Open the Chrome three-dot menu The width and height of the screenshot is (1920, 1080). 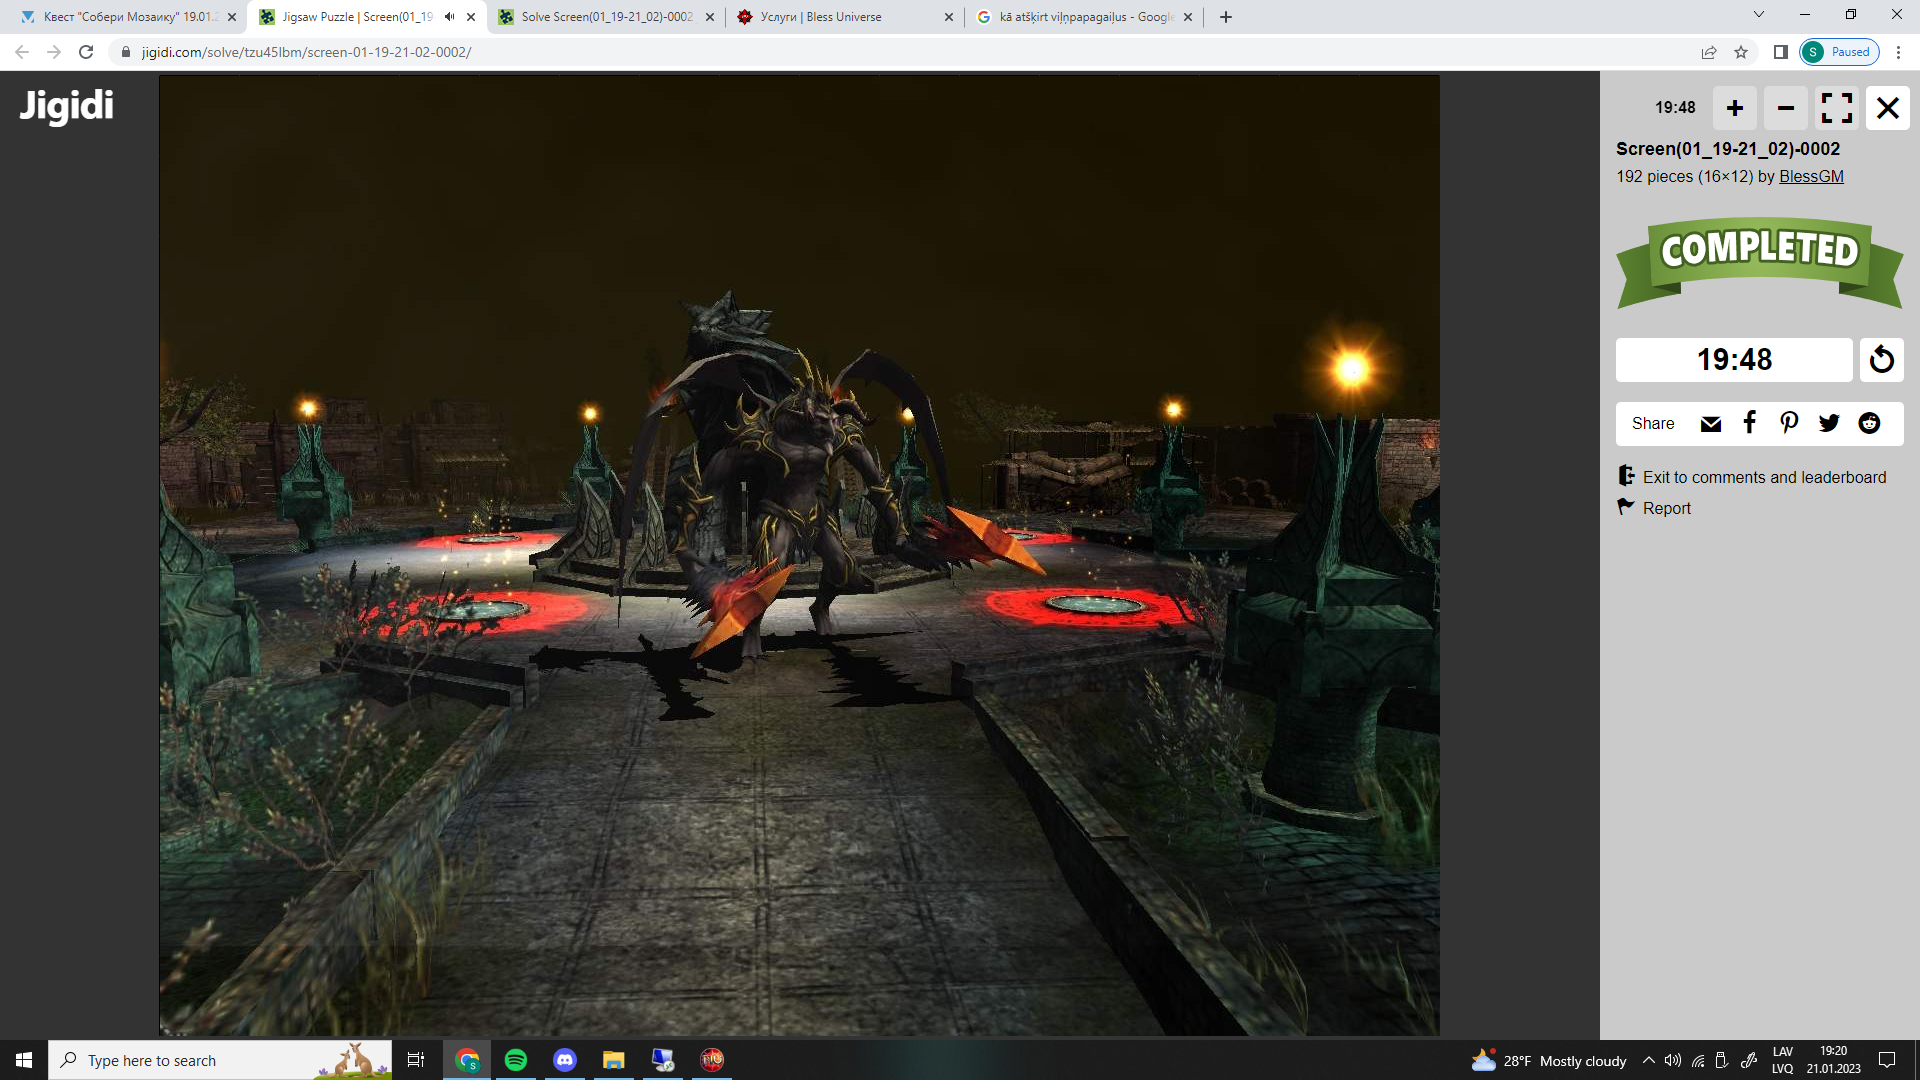pos(1898,52)
